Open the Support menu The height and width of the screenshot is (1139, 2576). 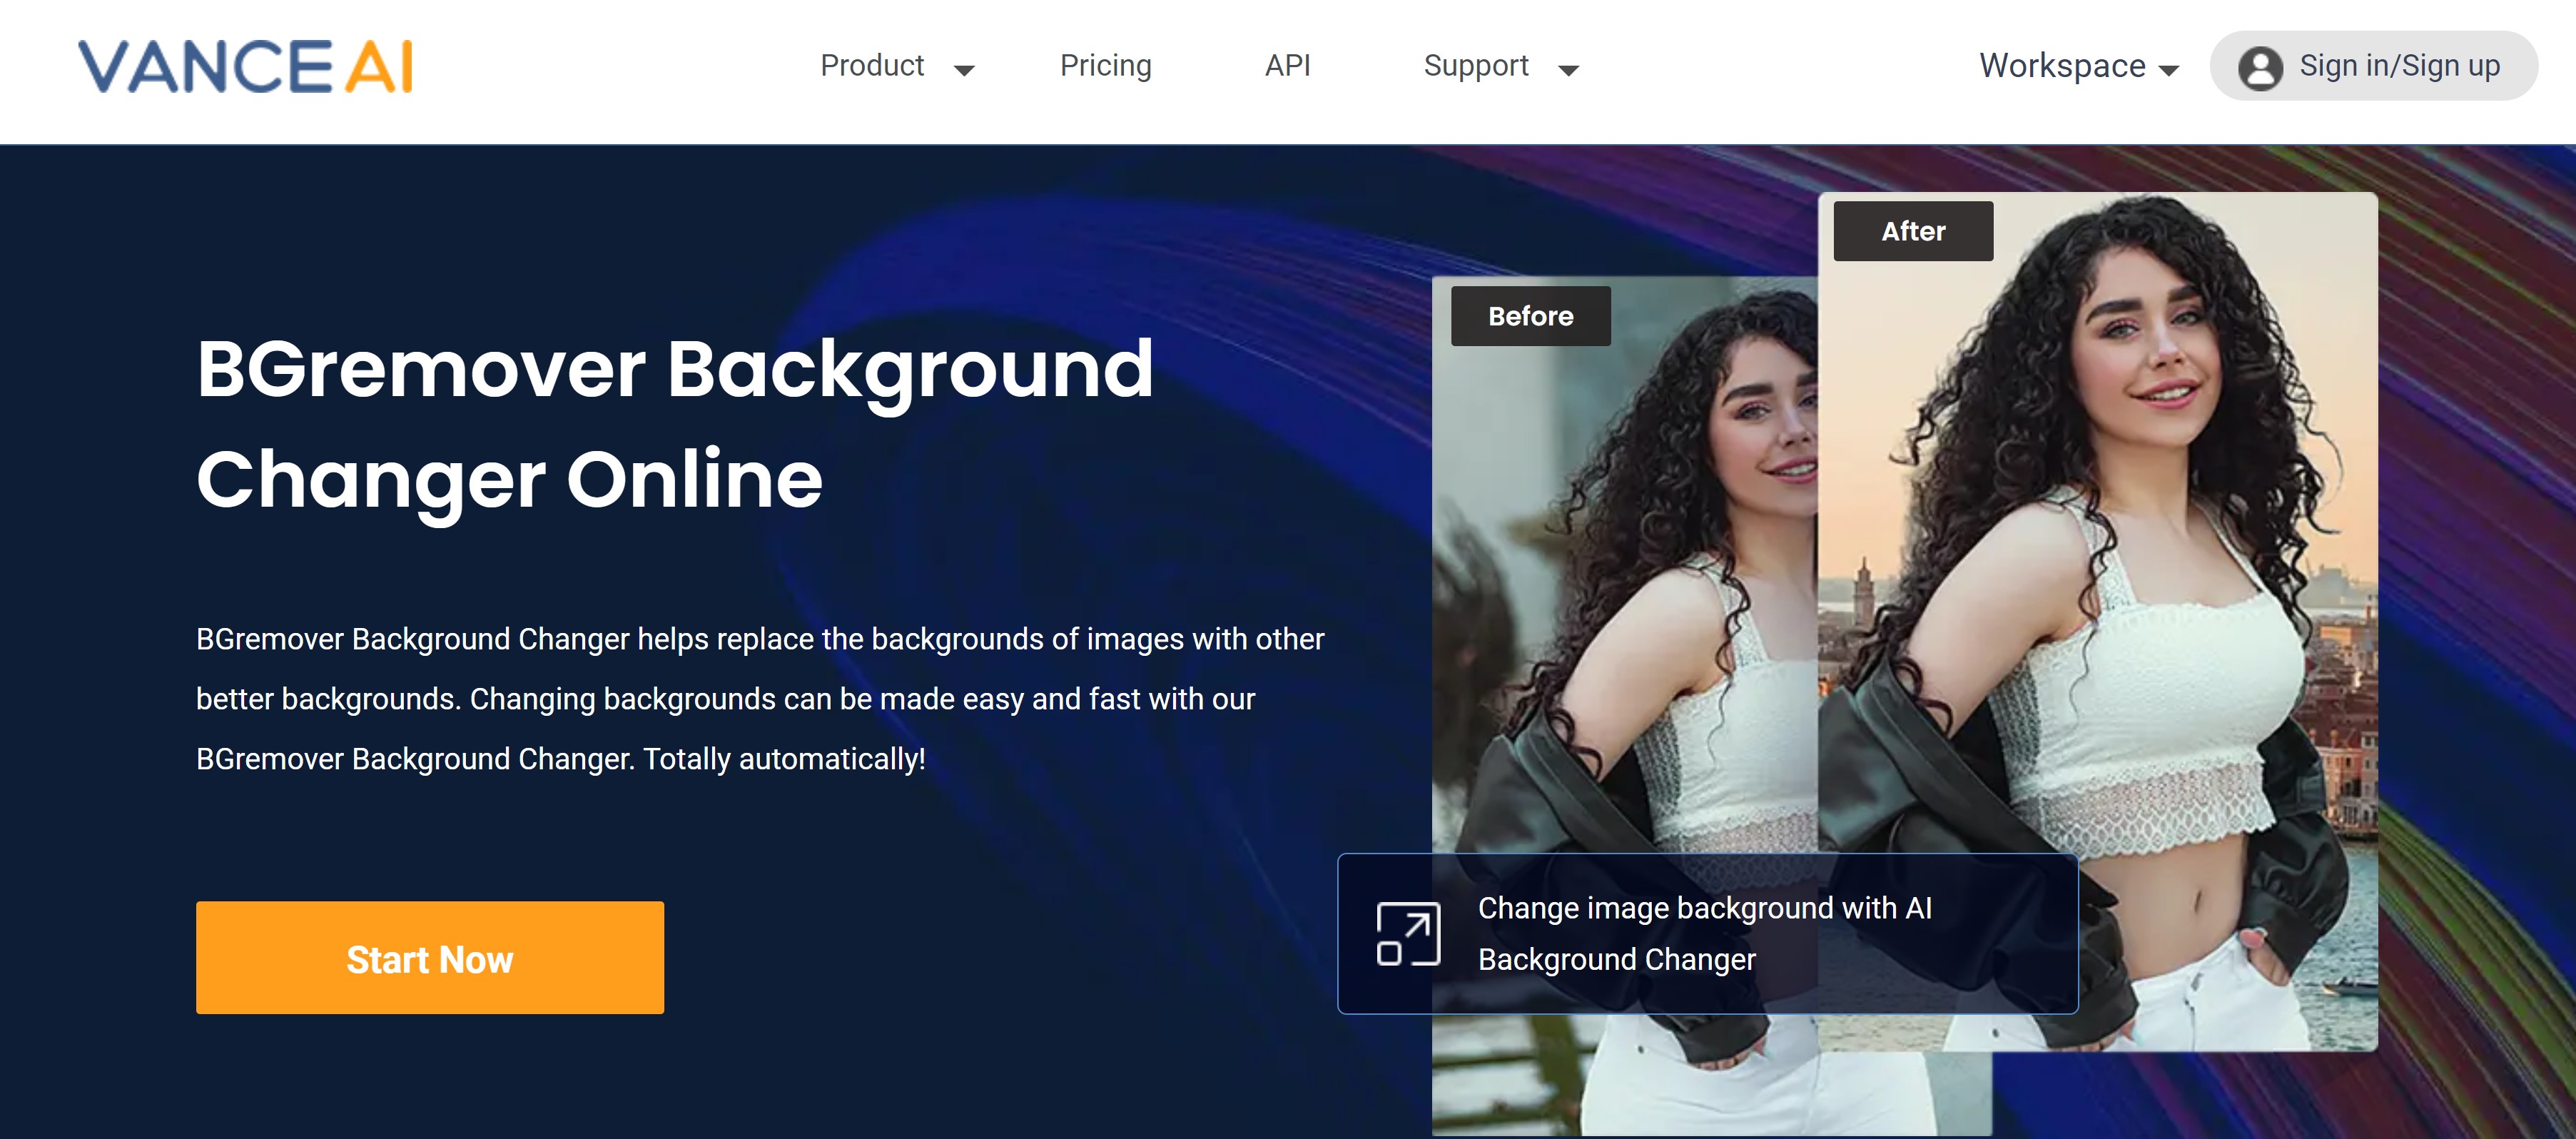(1475, 66)
